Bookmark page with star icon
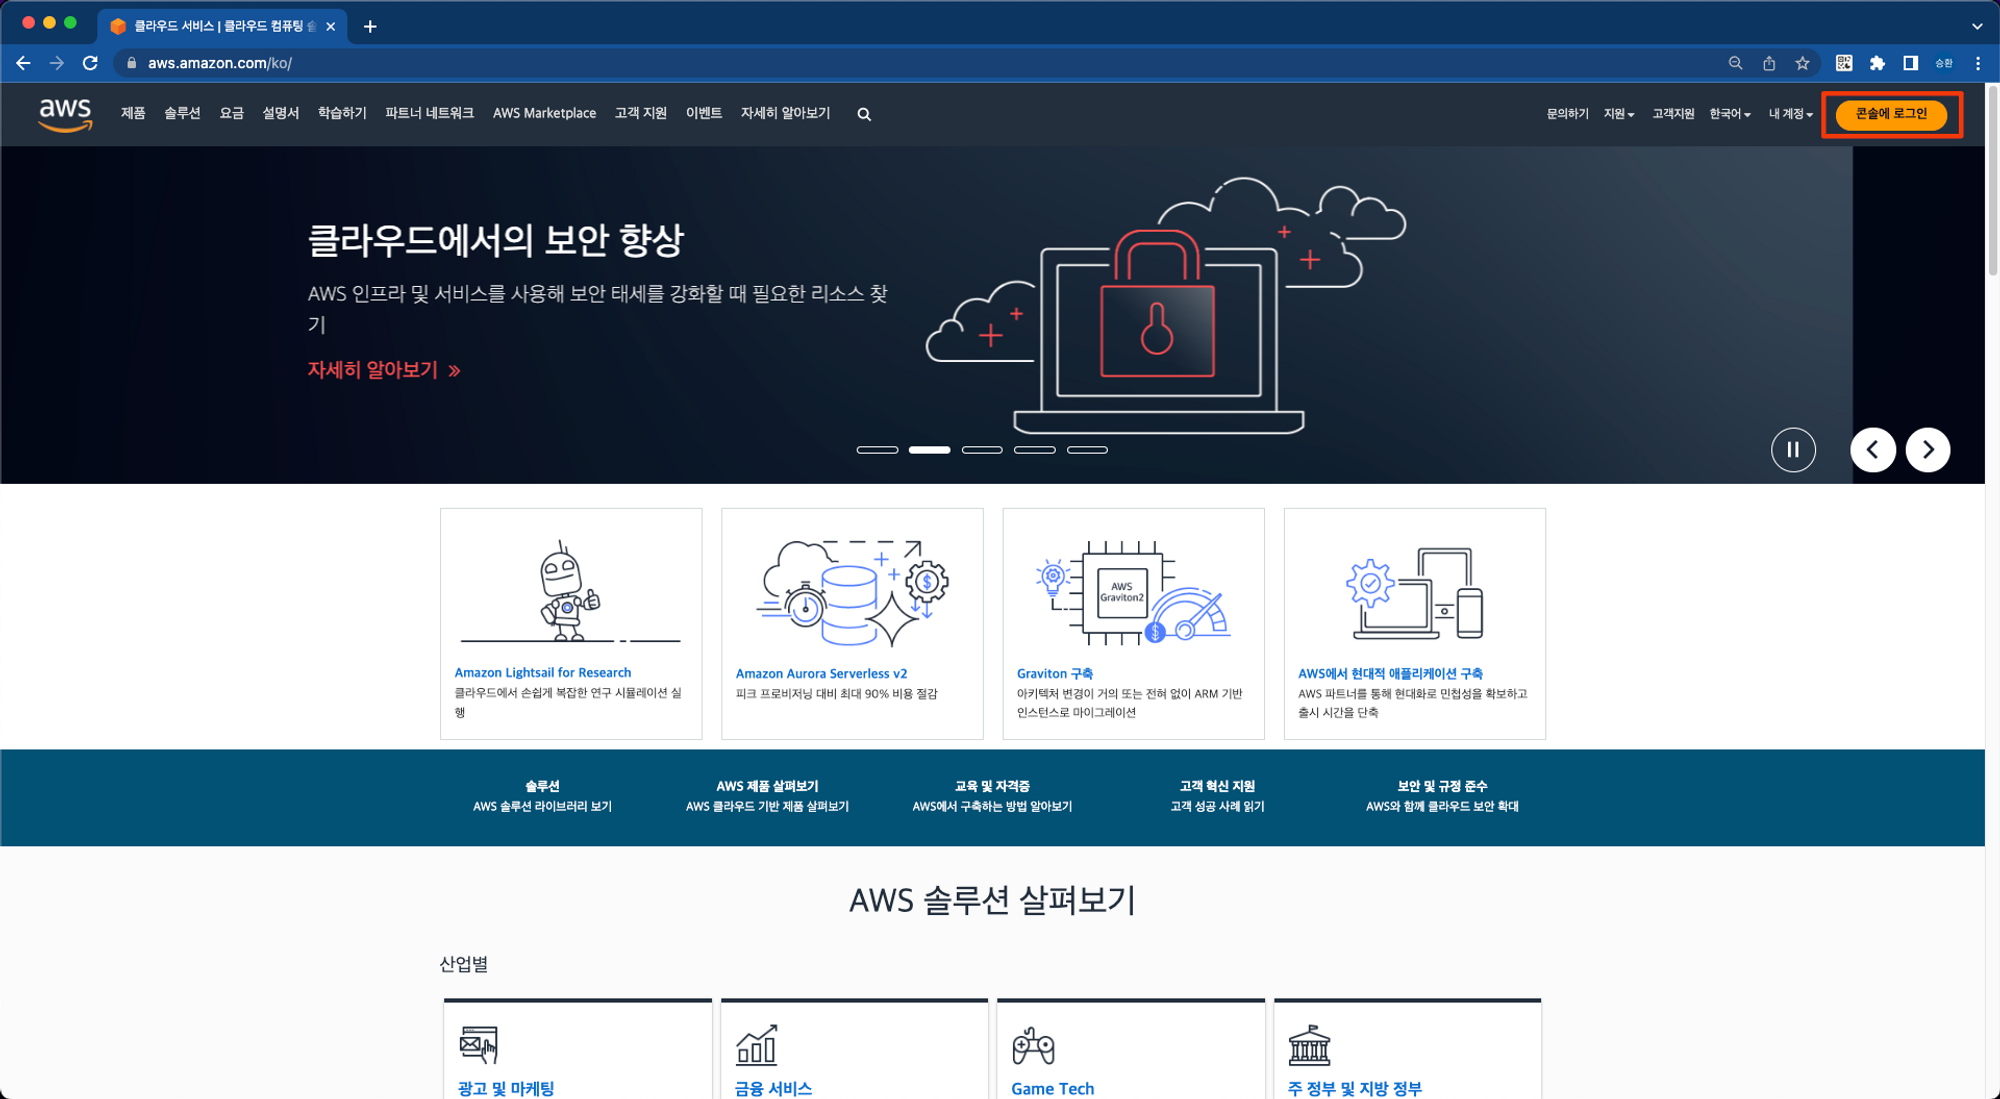The height and width of the screenshot is (1099, 2000). pyautogui.click(x=1802, y=63)
